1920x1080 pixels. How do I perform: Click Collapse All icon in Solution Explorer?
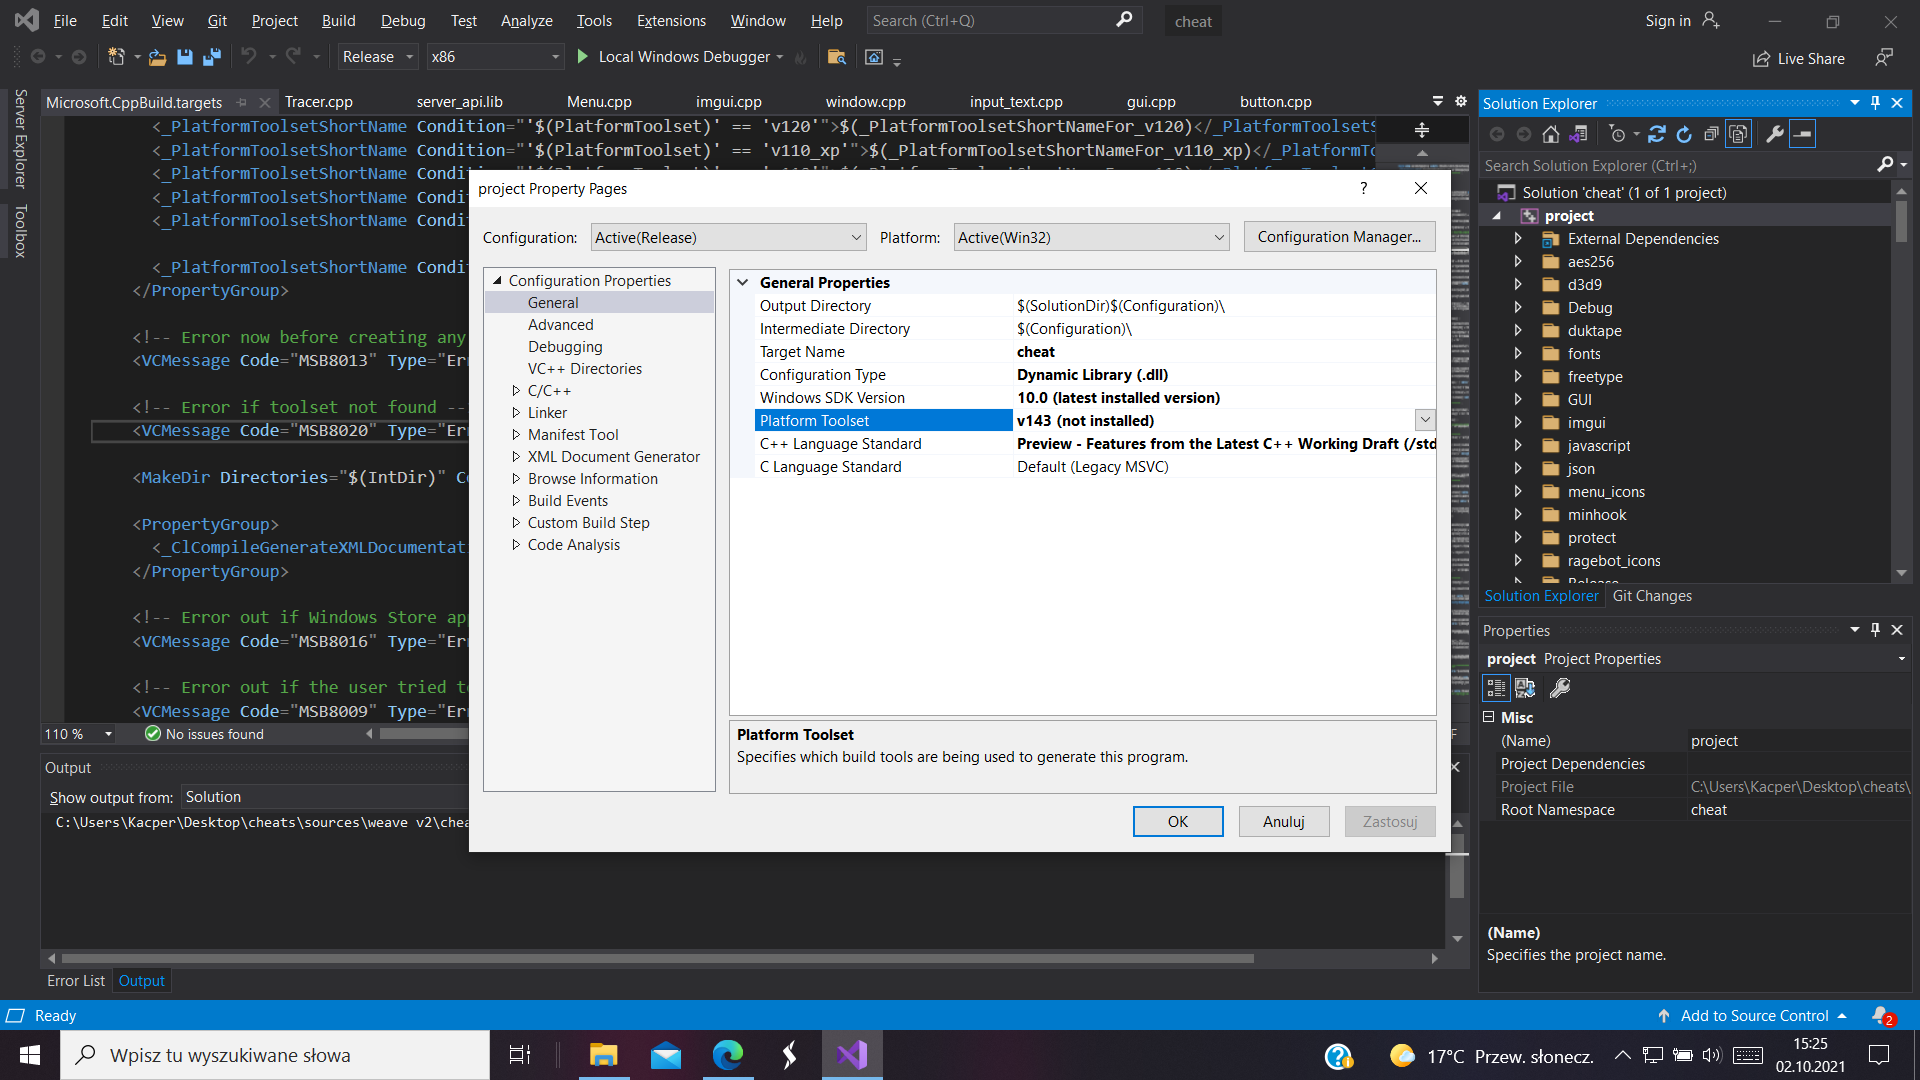point(1711,134)
